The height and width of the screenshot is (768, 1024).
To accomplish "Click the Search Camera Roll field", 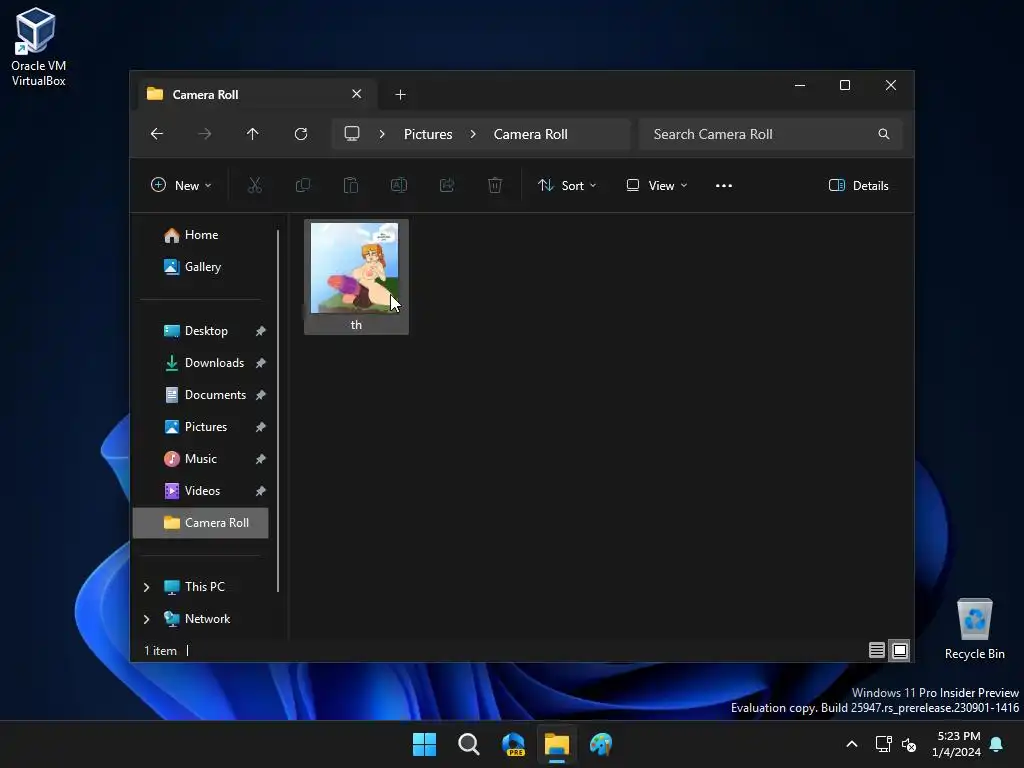I will 771,134.
